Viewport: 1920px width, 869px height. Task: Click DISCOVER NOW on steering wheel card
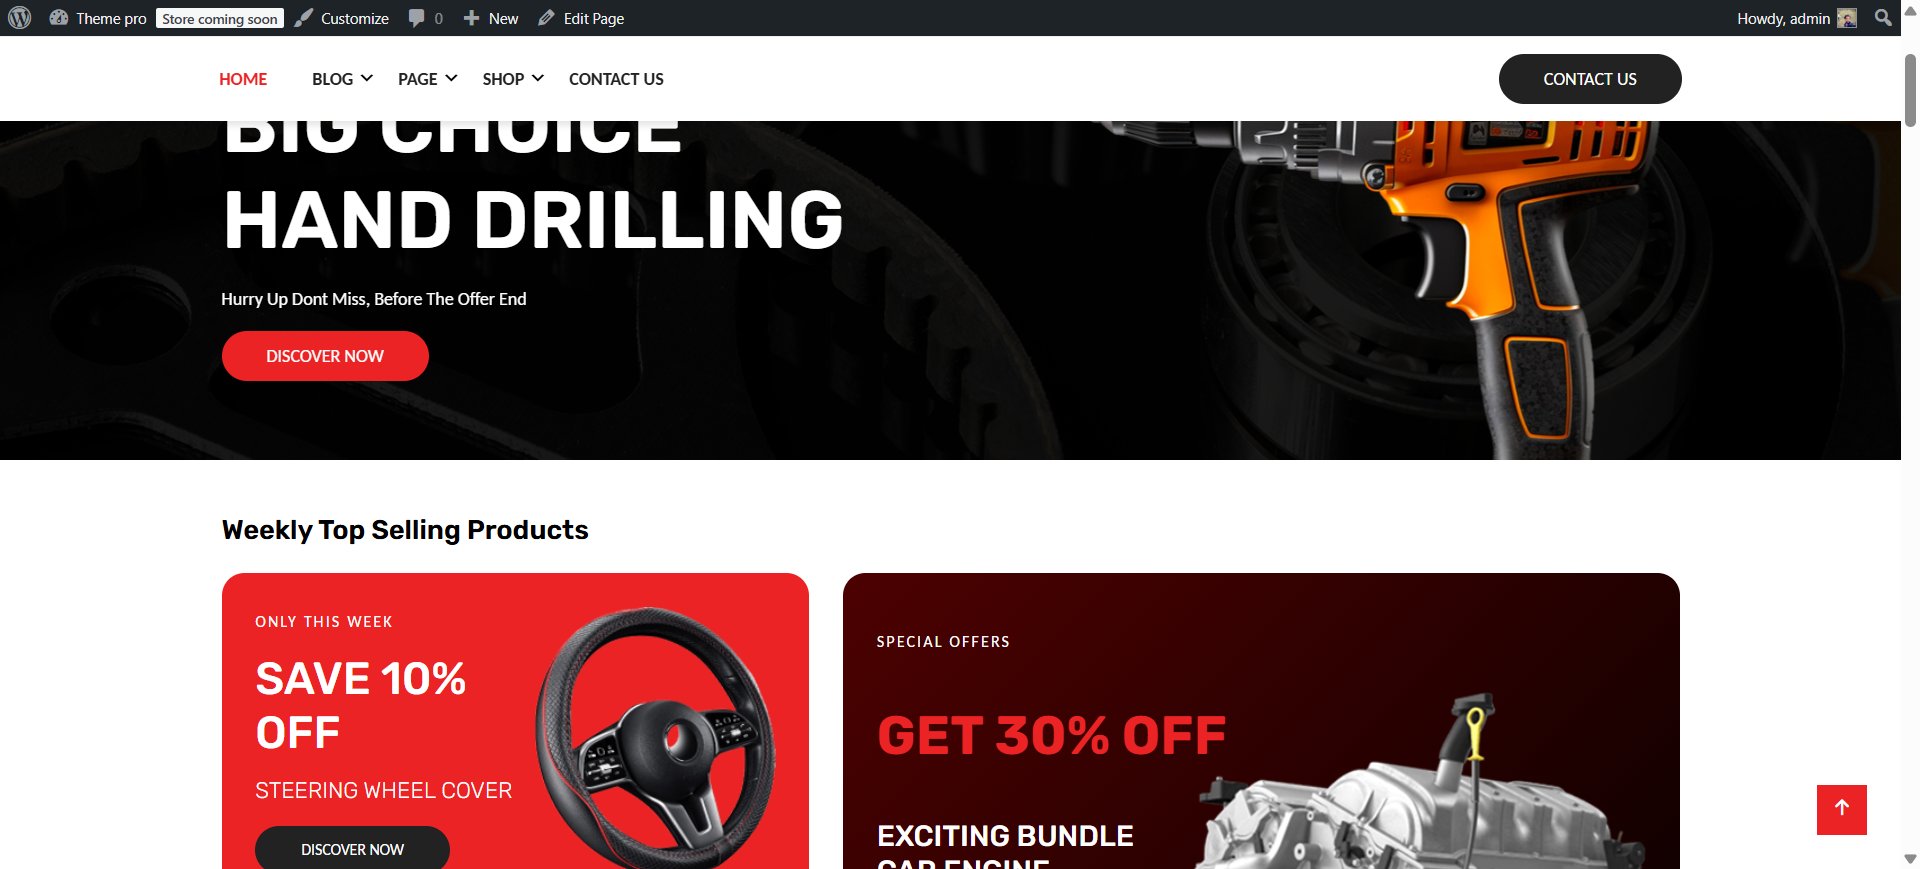click(x=352, y=849)
